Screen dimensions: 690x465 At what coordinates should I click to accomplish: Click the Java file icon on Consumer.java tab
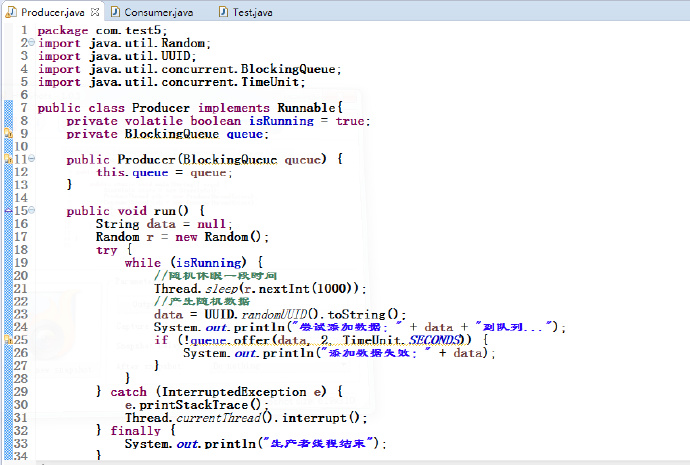tap(115, 12)
